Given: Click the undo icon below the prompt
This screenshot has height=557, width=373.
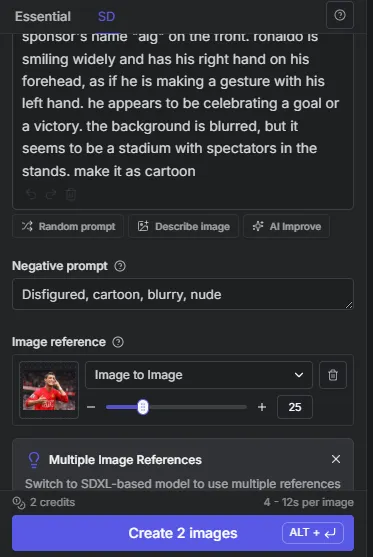Looking at the screenshot, I should coord(31,194).
